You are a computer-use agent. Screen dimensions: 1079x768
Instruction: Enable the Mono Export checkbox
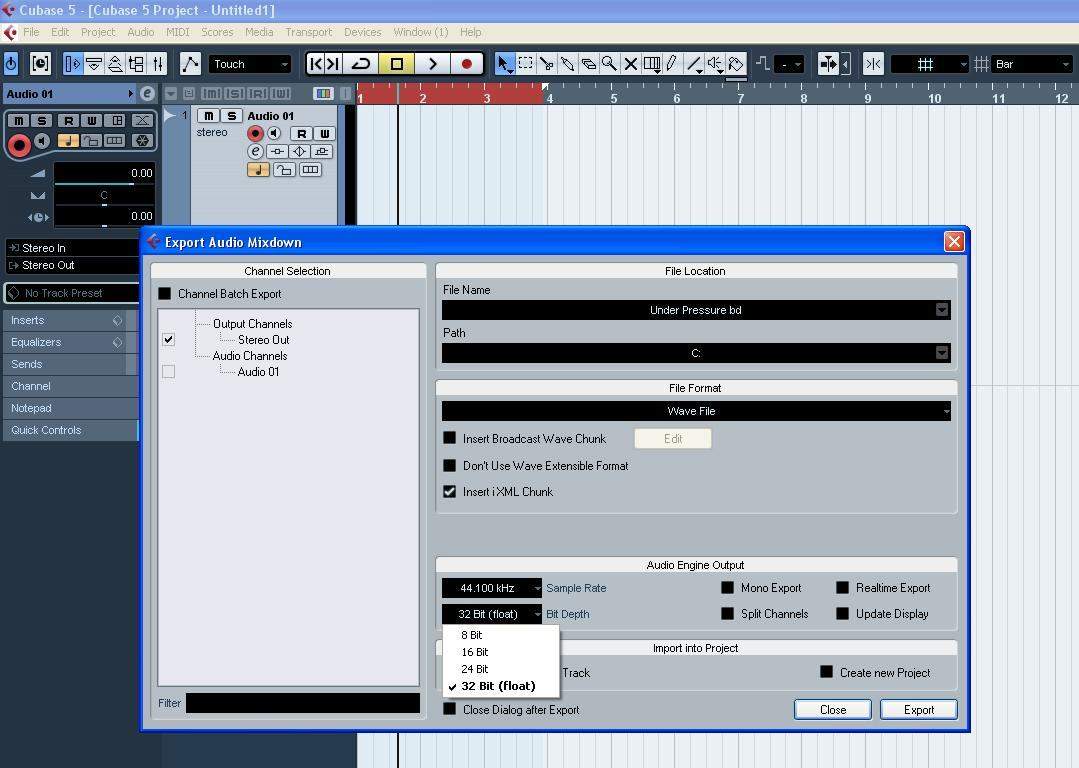(x=728, y=588)
